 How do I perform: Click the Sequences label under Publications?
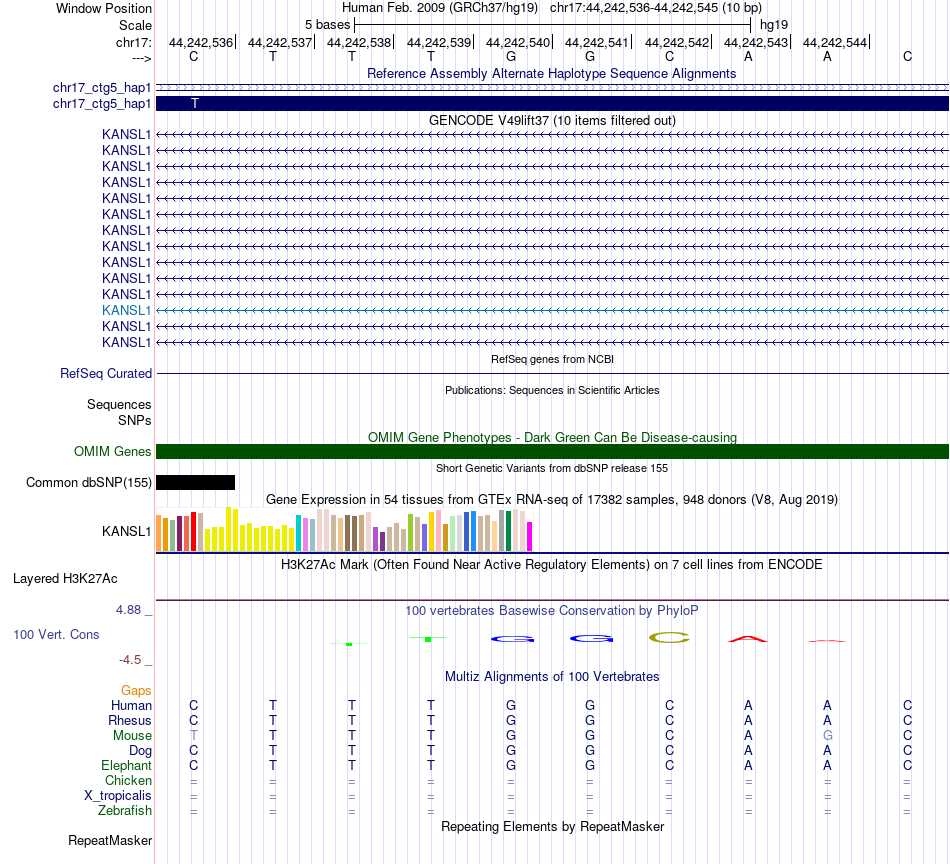pos(119,404)
